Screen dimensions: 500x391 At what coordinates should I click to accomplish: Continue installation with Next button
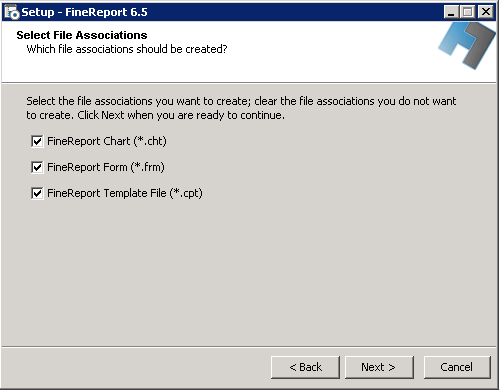[x=379, y=367]
